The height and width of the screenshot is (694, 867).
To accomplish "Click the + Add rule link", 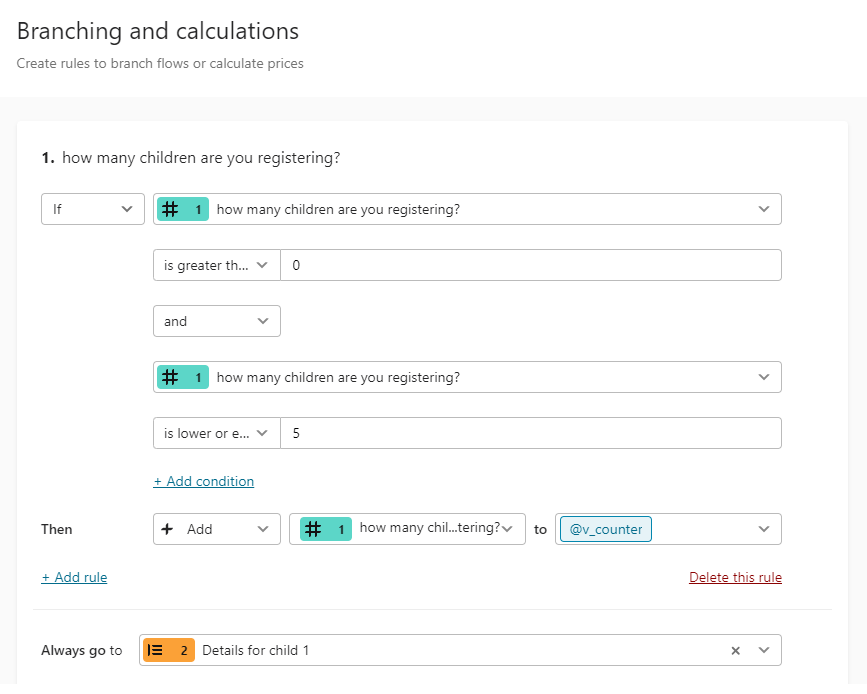I will 74,578.
